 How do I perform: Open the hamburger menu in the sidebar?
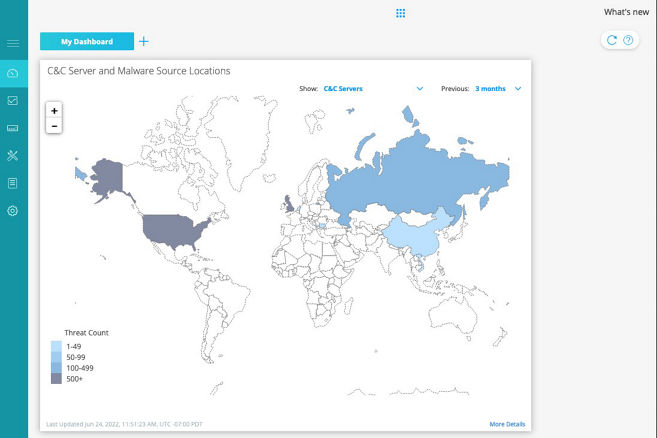pos(13,44)
